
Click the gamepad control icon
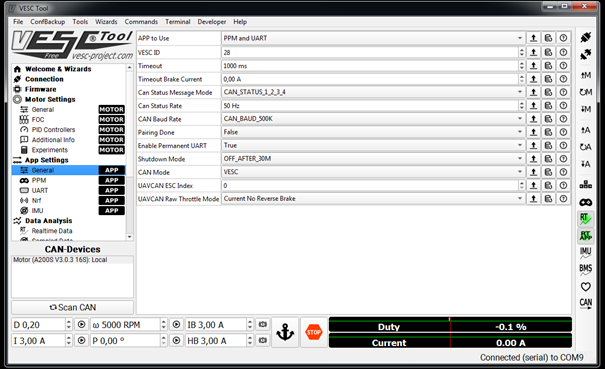tap(585, 202)
